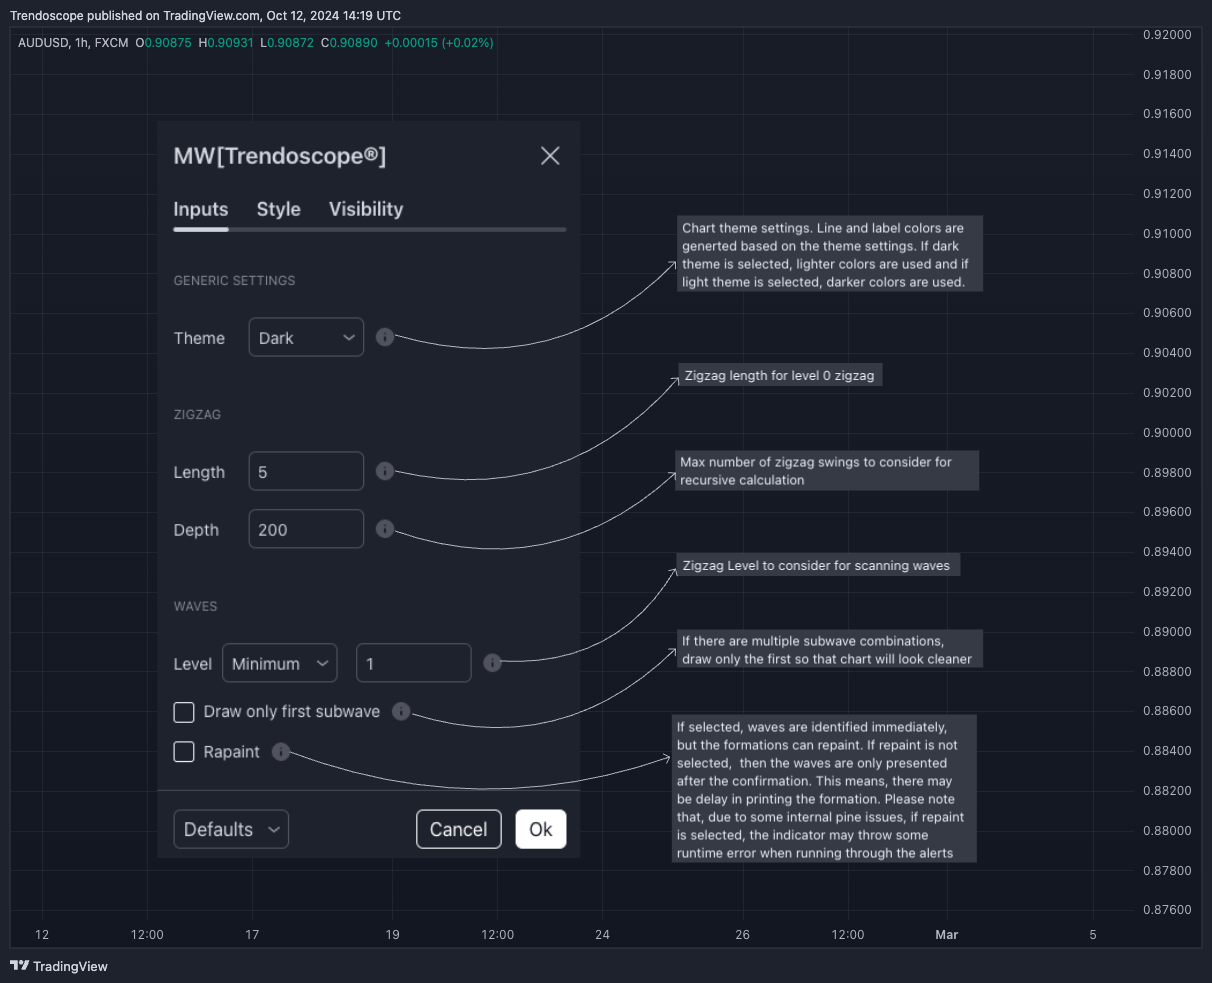Click the info icon beside Length field
Screen dimensions: 1212x983
(x=385, y=470)
